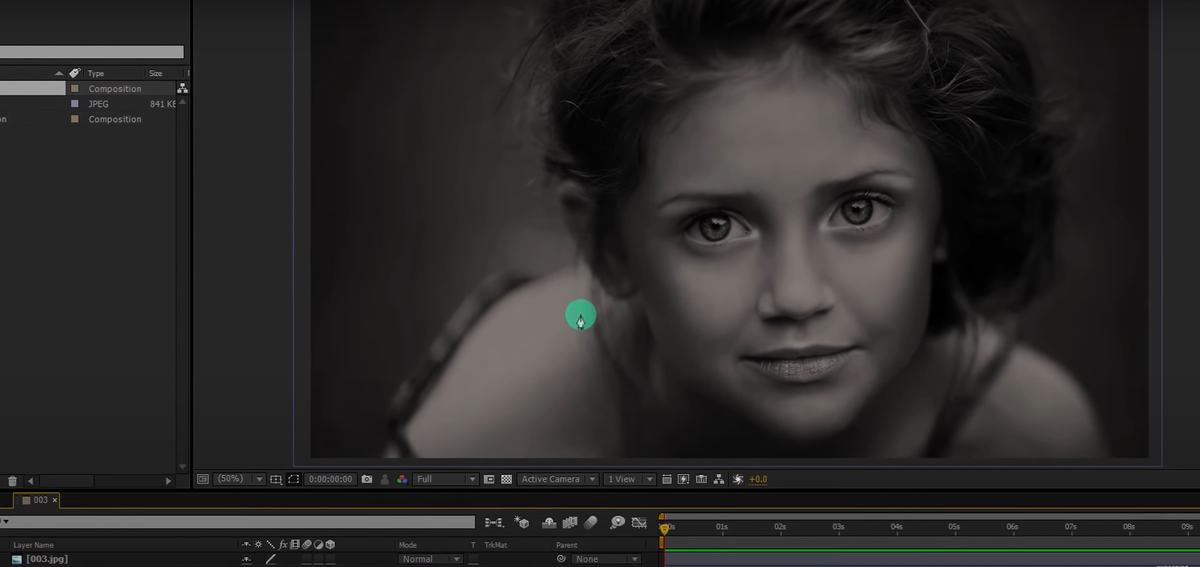
Task: Take a snapshot with the camera icon
Action: pos(367,479)
